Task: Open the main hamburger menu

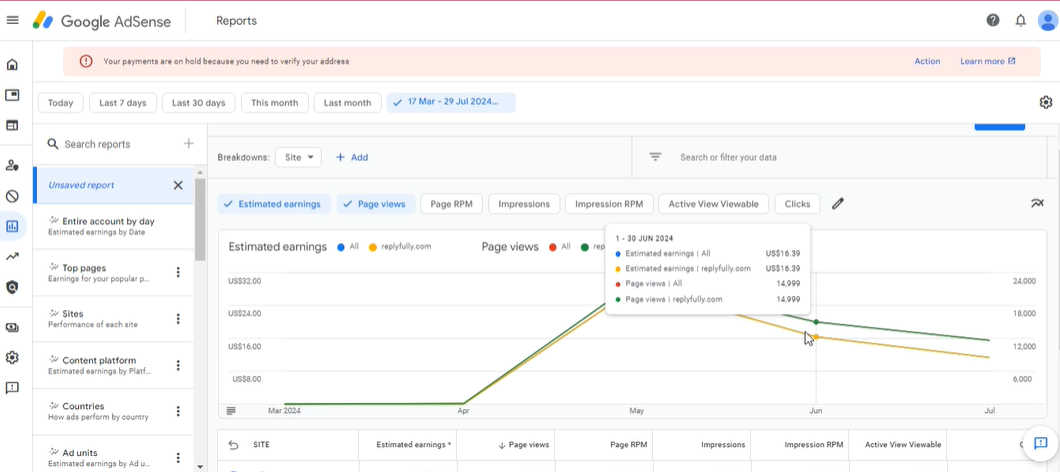Action: tap(12, 20)
